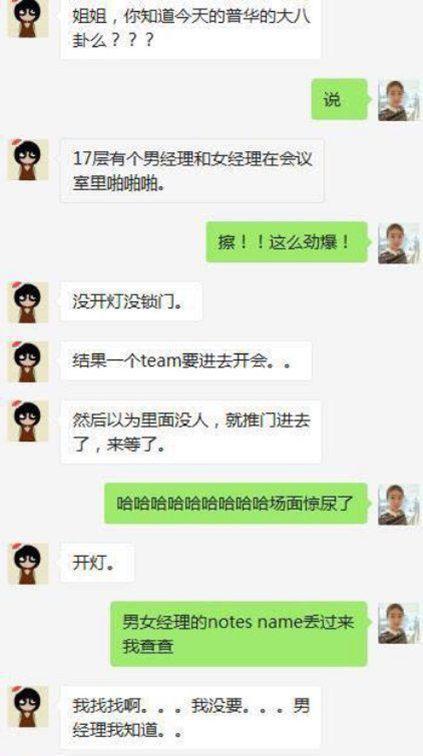Tap cartoon avatar next to 结果一个team message

28,361
